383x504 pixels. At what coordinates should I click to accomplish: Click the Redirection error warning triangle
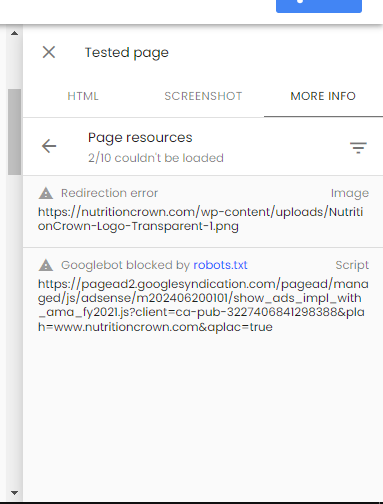(46, 193)
